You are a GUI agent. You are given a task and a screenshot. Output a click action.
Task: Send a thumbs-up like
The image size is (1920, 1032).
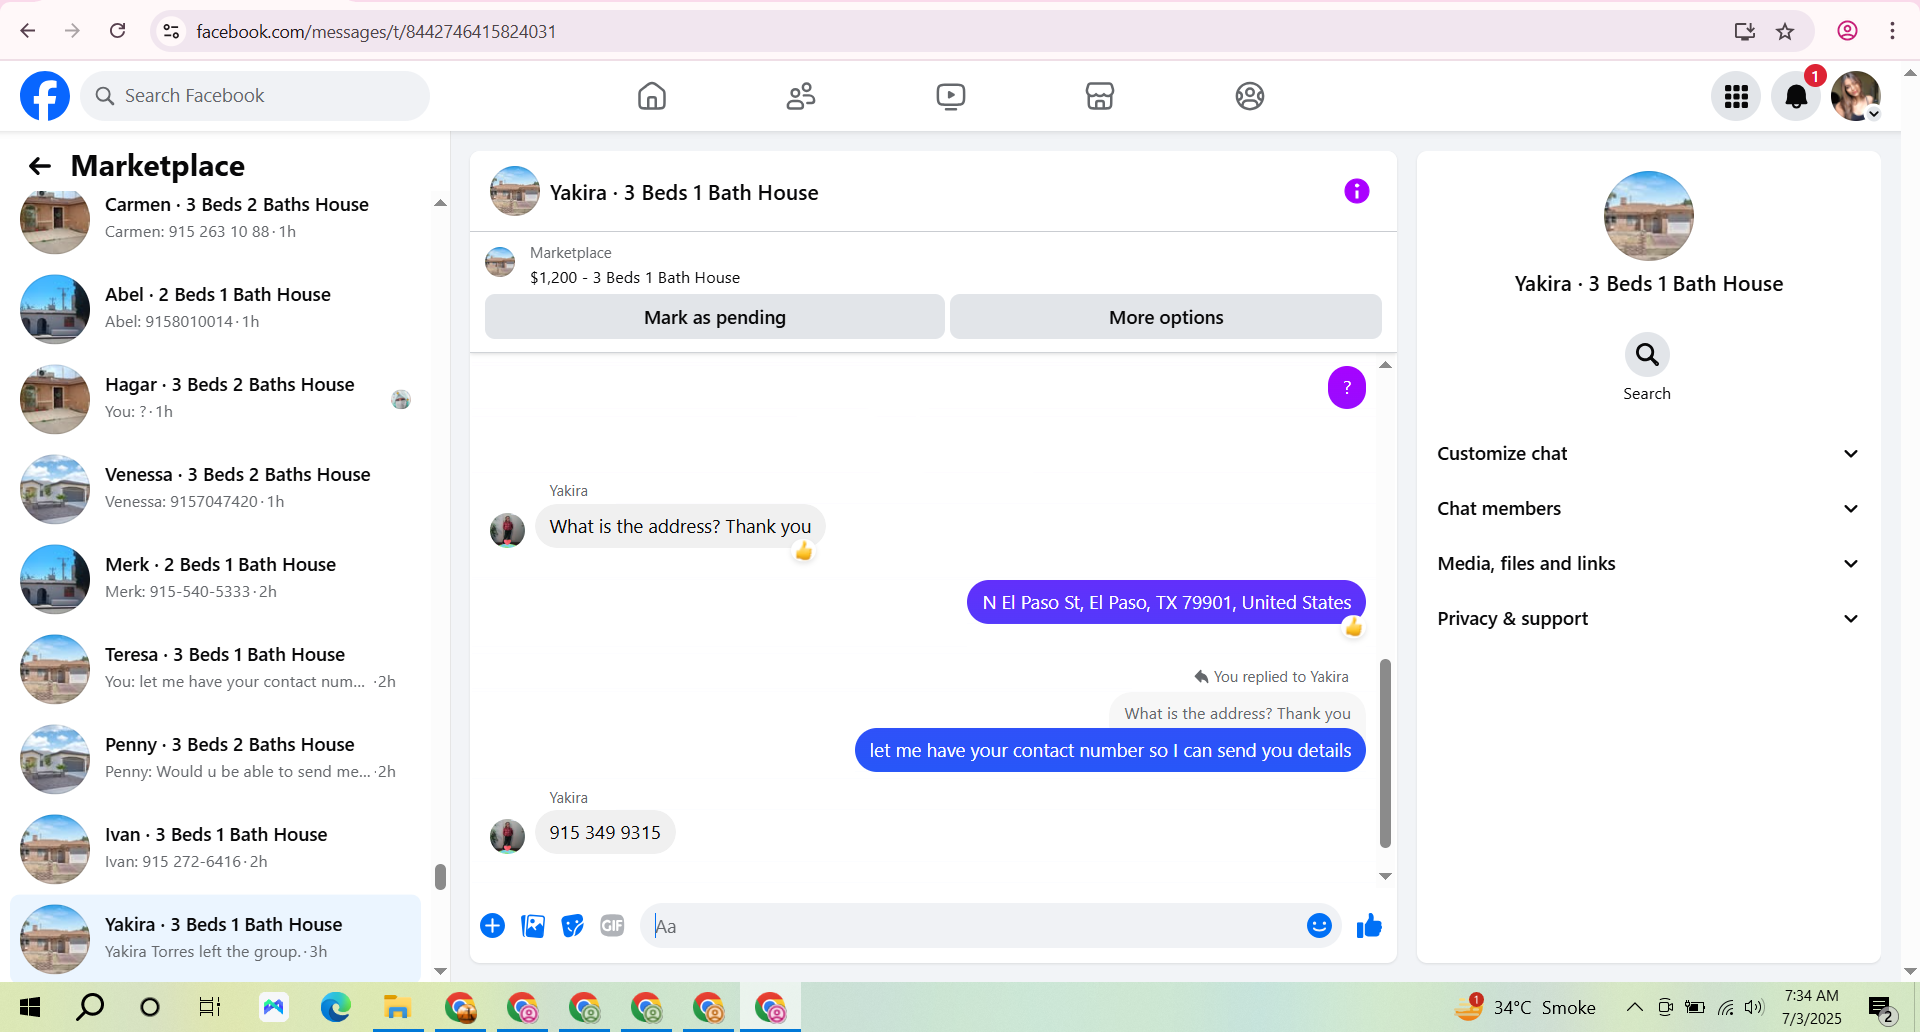[x=1369, y=926]
